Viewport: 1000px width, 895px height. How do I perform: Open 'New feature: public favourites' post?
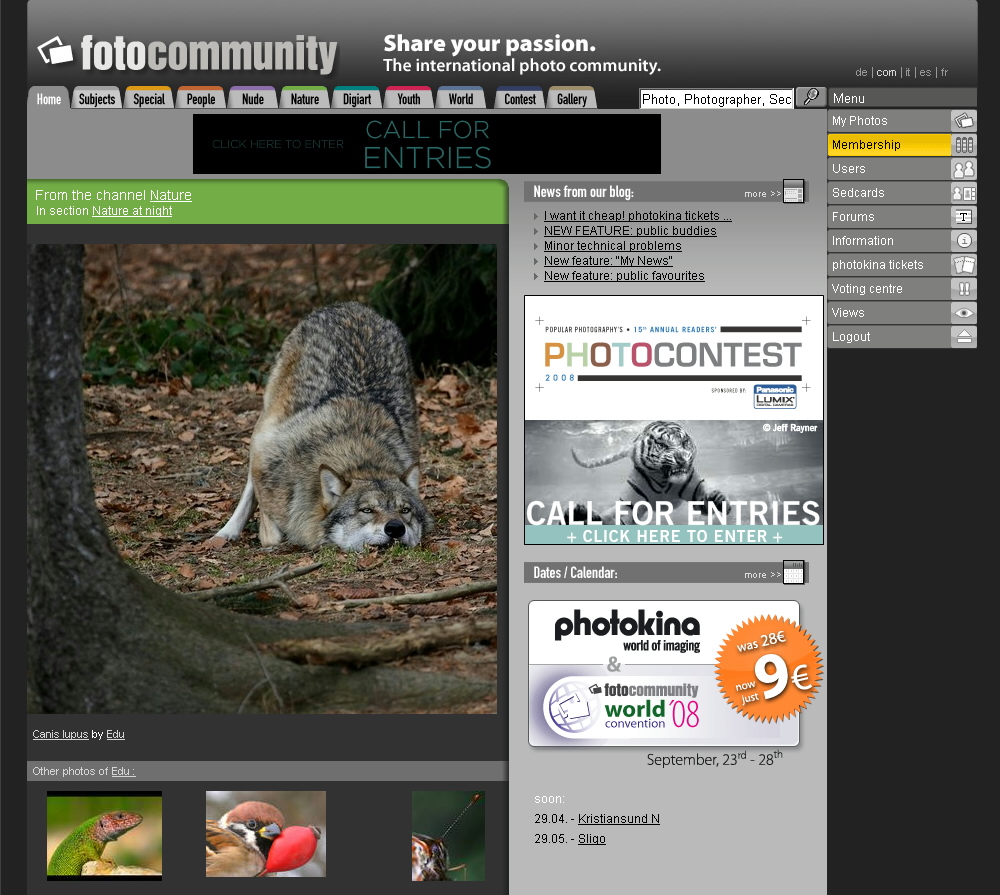click(624, 276)
